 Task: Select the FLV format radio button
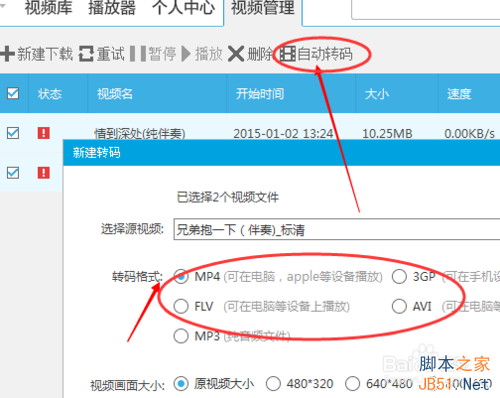[181, 306]
